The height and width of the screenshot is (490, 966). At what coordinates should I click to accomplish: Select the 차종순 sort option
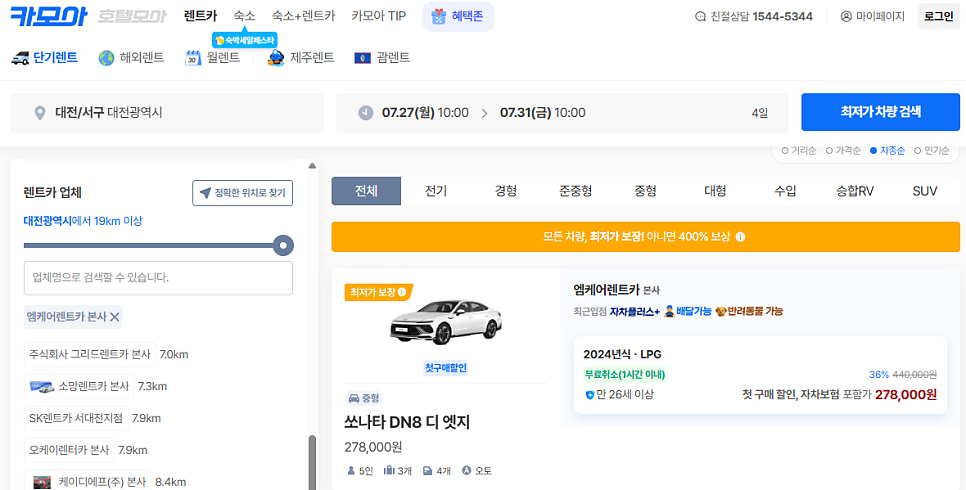(x=887, y=150)
